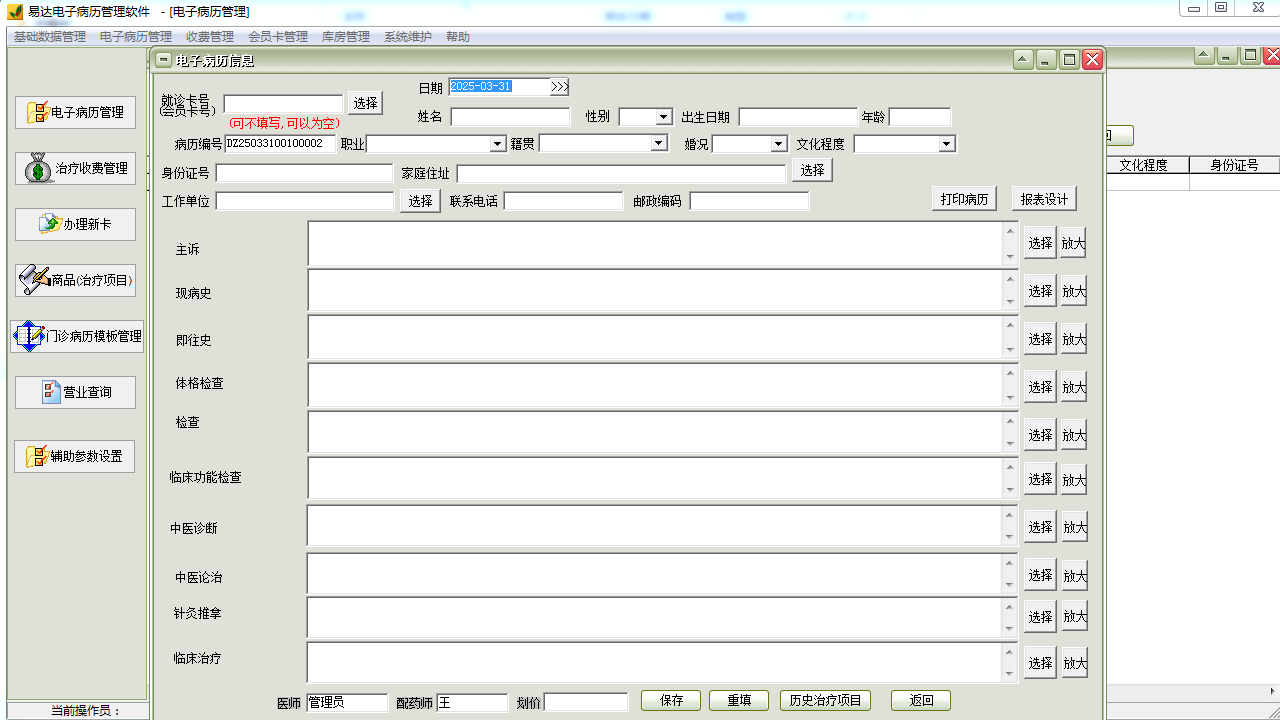This screenshot has width=1280, height=720.
Task: Open 门诊病历模板管理 in the sidebar
Action: [77, 336]
